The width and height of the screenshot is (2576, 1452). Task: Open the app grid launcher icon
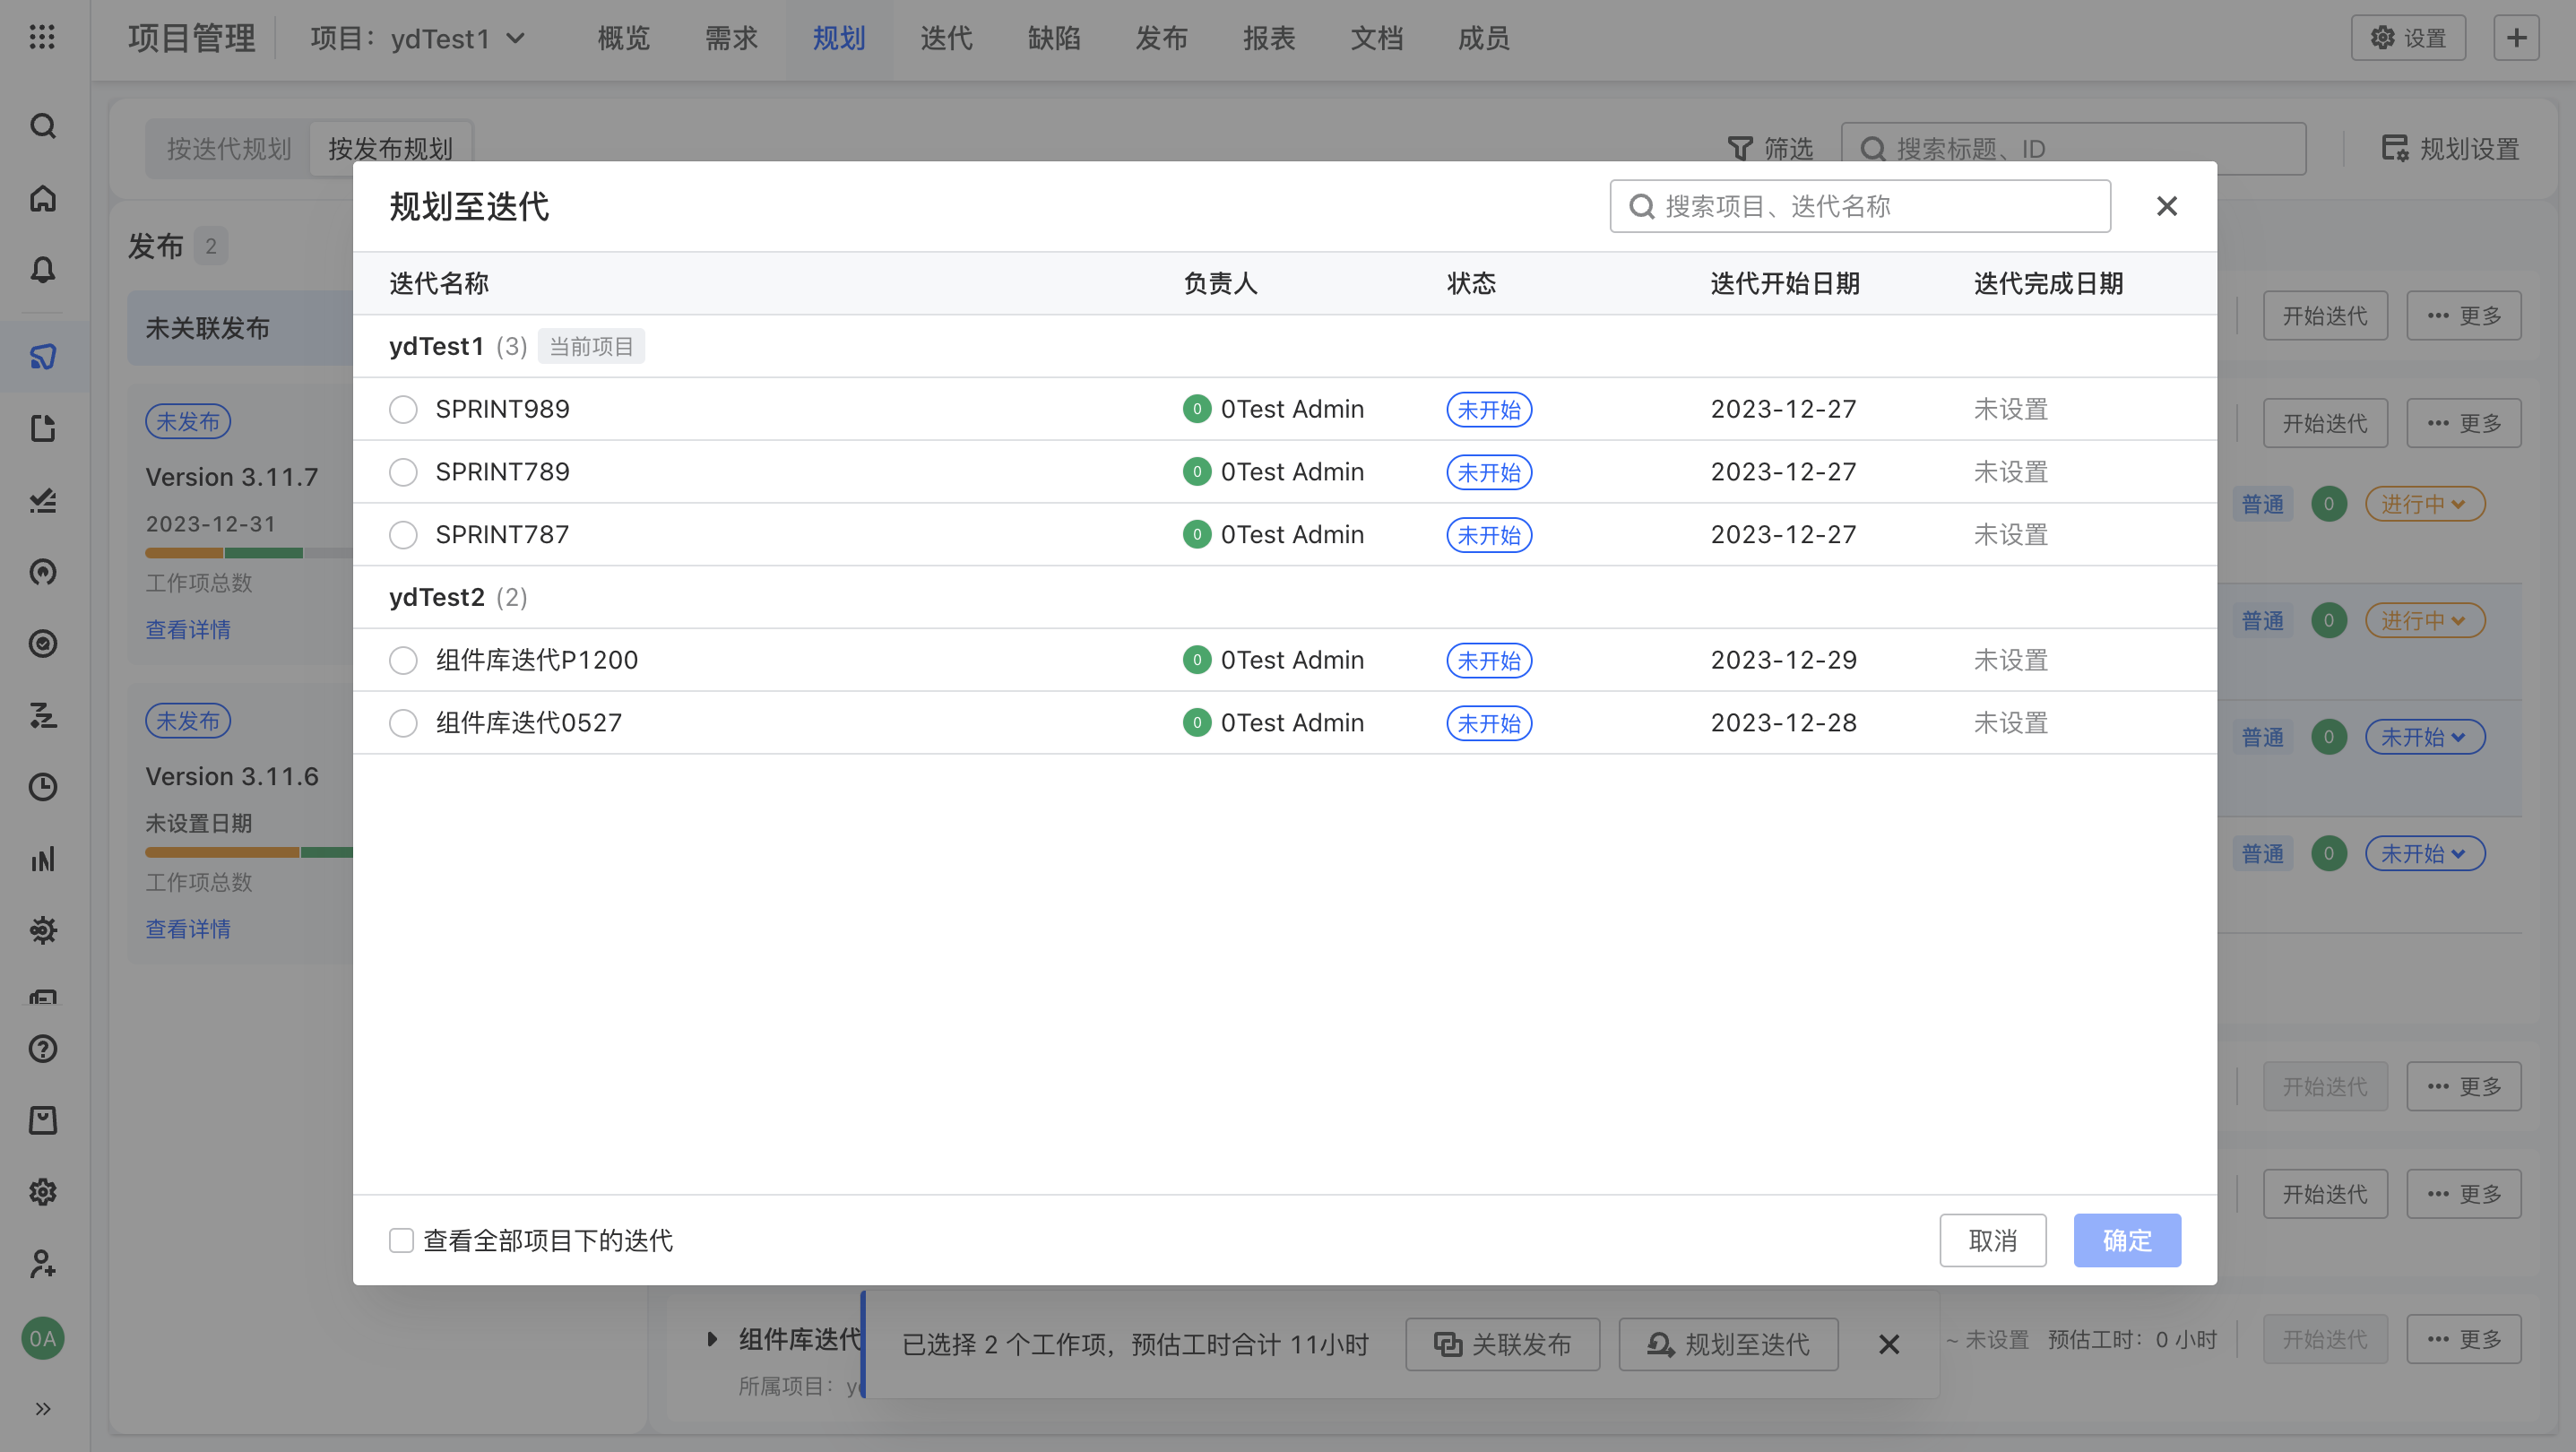[x=42, y=38]
